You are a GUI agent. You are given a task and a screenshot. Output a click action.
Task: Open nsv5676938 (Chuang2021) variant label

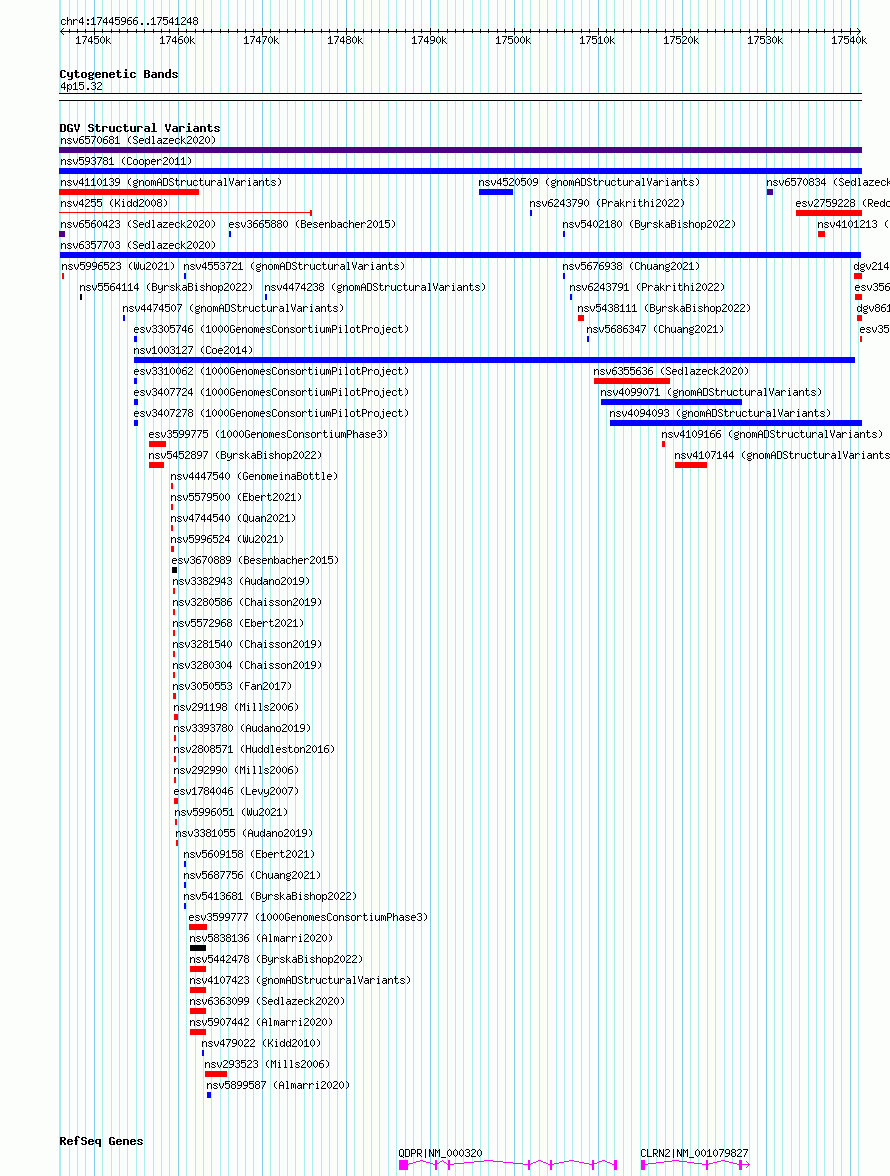631,266
